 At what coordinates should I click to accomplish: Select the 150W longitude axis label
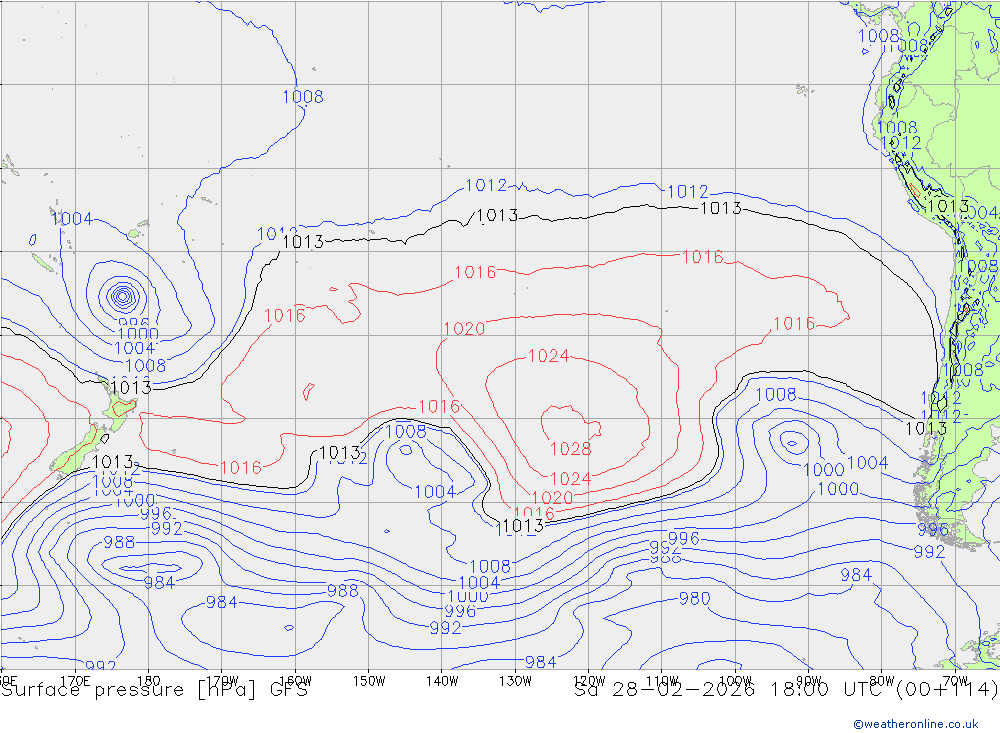pyautogui.click(x=369, y=681)
